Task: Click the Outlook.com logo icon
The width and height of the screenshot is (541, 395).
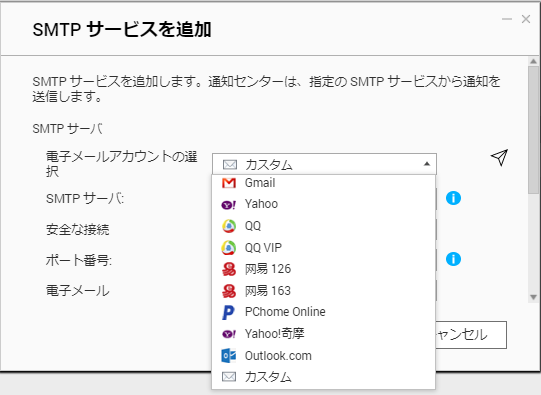Action: (229, 356)
